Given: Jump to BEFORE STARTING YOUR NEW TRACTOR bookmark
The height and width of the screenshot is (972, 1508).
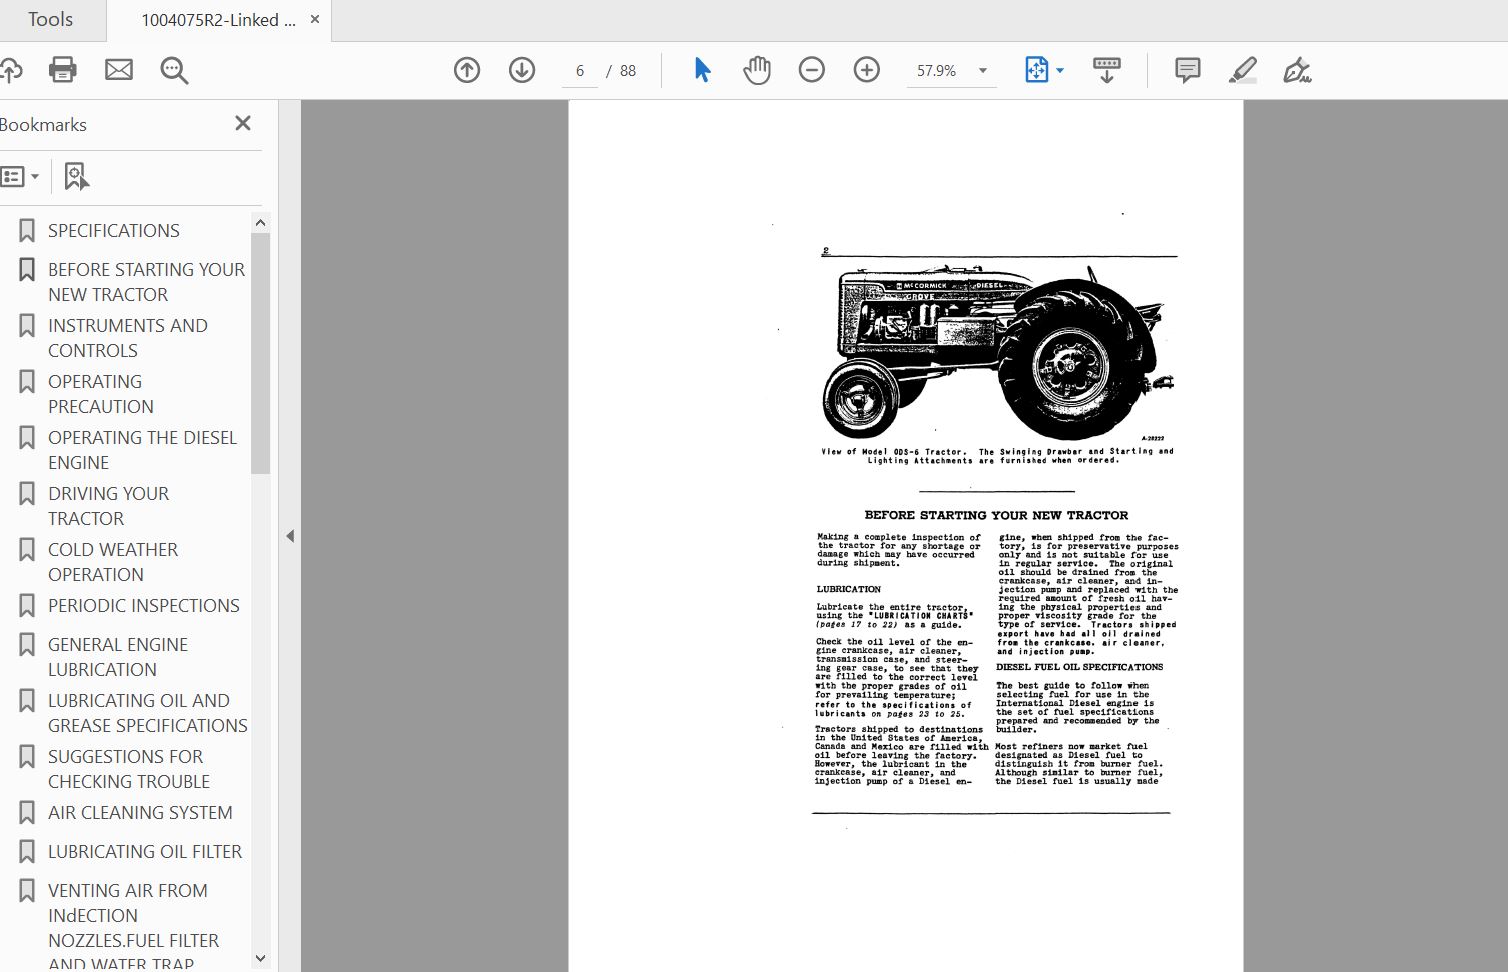Looking at the screenshot, I should pos(146,282).
